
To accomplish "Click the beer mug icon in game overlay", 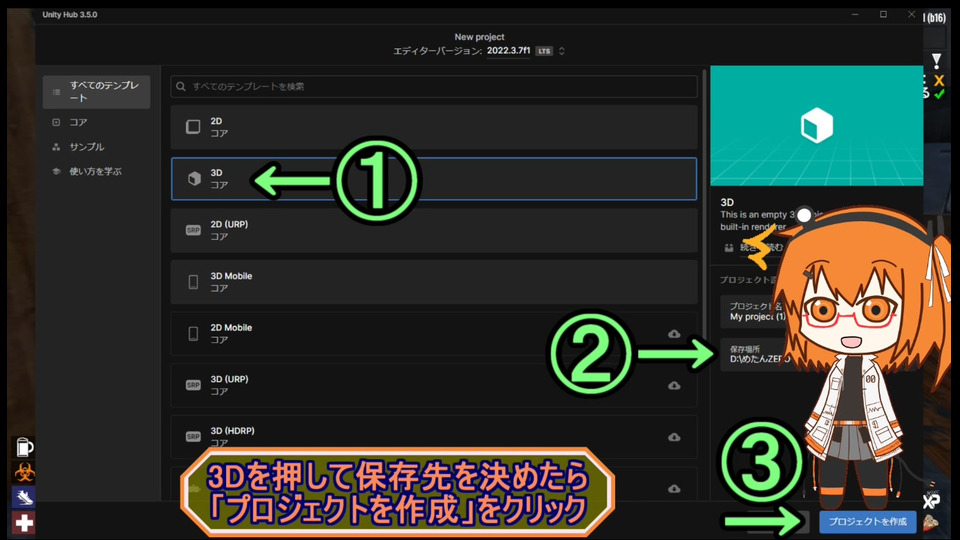I will (x=24, y=448).
